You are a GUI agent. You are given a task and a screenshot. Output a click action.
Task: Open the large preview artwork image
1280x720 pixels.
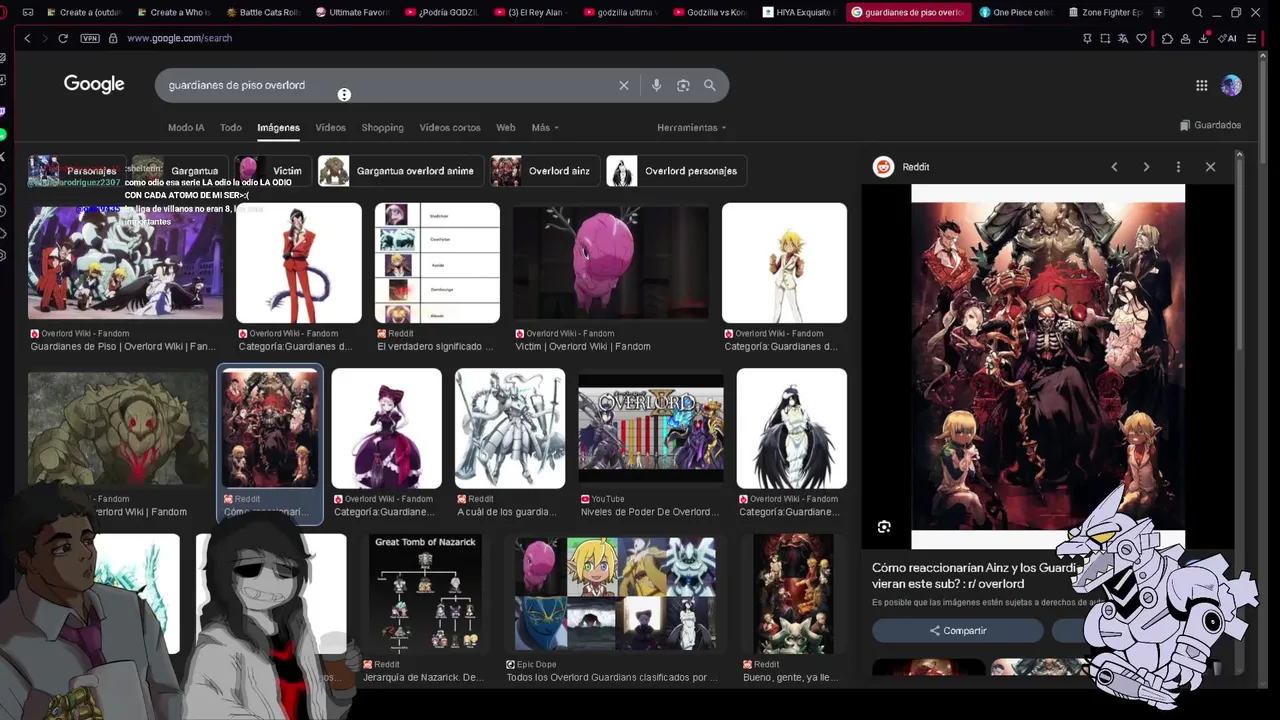1048,366
